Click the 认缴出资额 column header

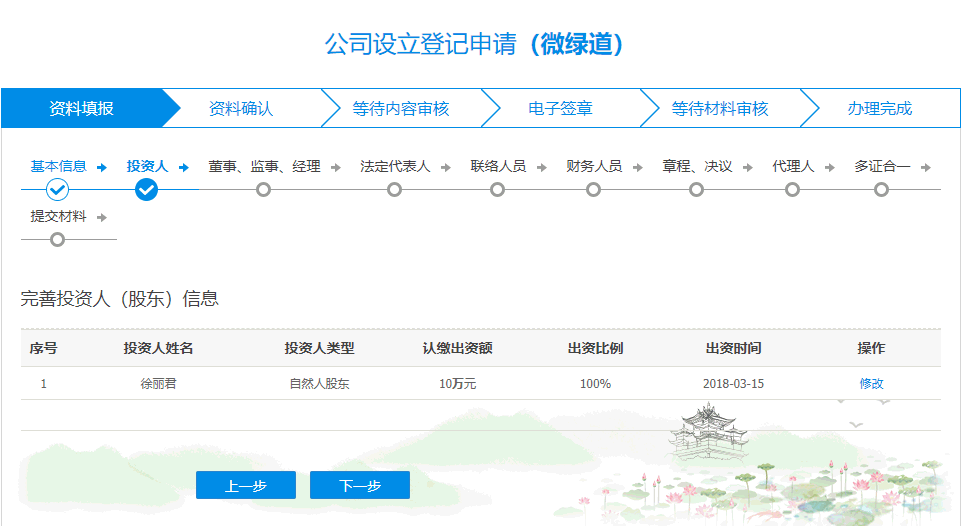coord(458,348)
